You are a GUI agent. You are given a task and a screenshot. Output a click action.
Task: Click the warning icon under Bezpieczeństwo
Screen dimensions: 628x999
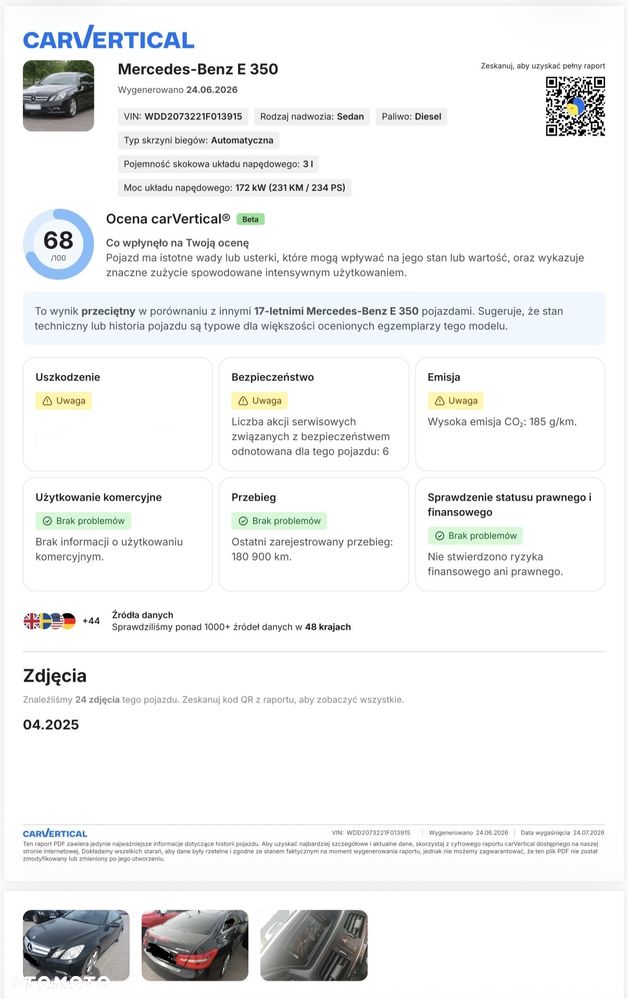click(x=243, y=401)
